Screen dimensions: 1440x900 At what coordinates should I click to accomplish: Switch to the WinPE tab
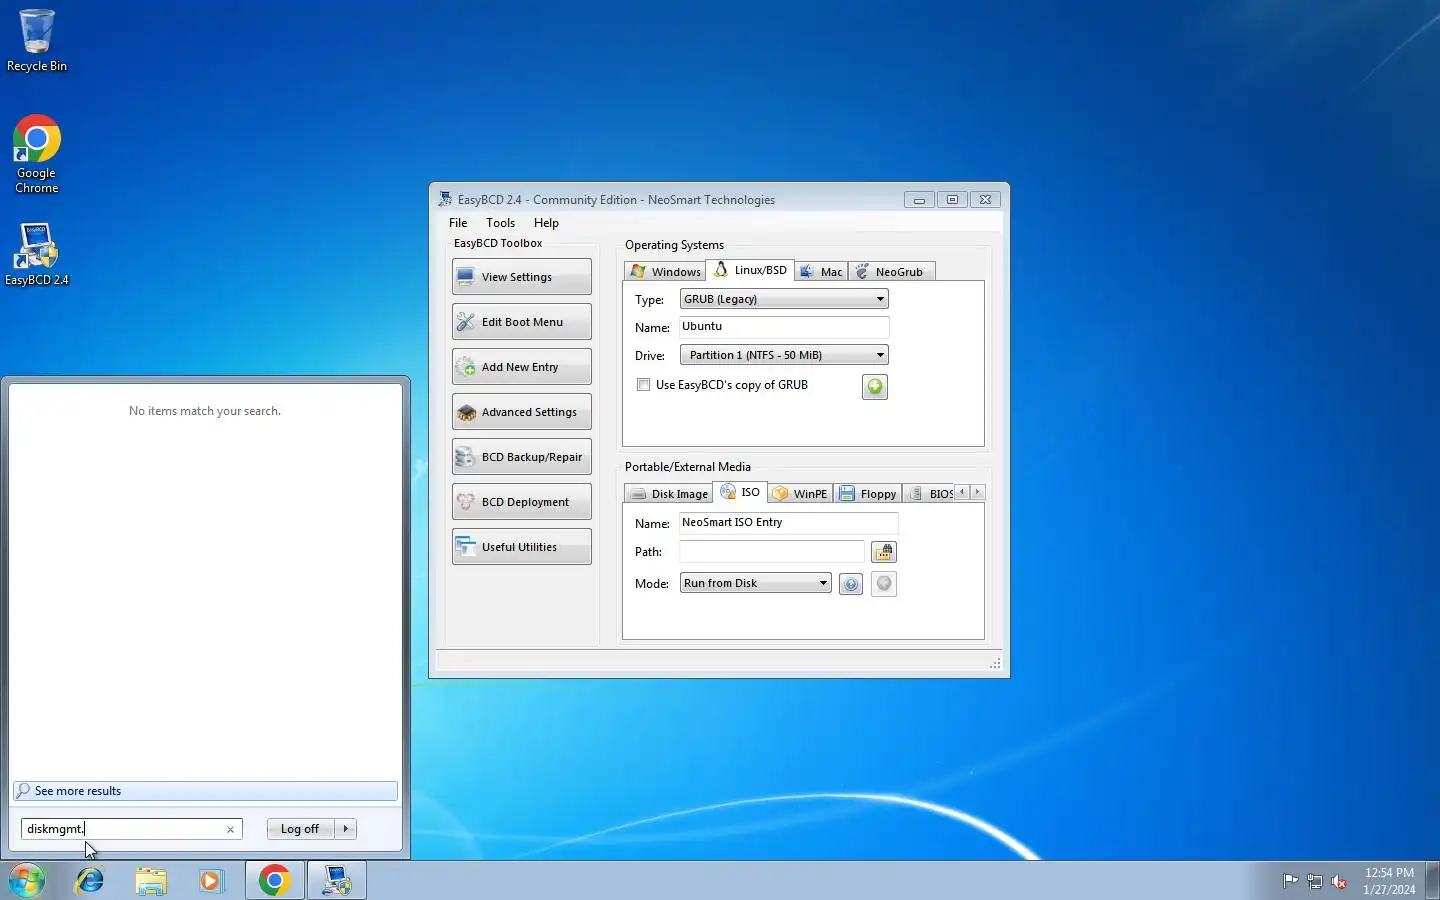[800, 494]
